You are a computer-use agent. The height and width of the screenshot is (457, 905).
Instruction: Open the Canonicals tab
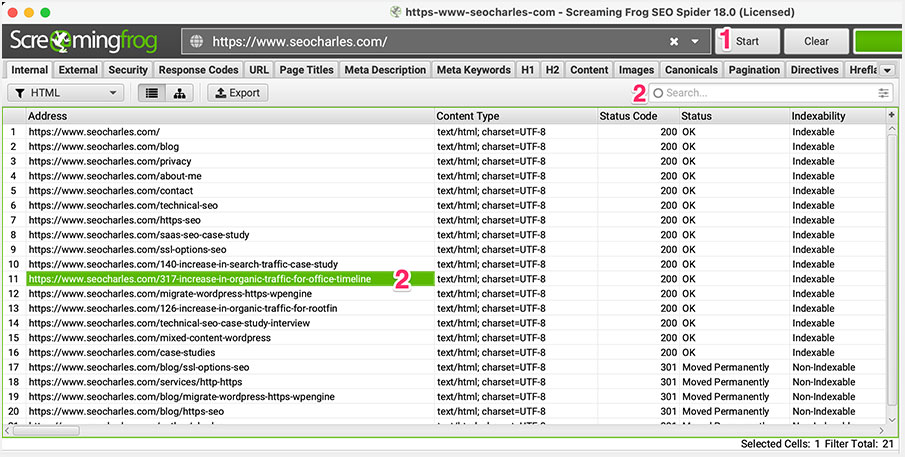point(691,70)
